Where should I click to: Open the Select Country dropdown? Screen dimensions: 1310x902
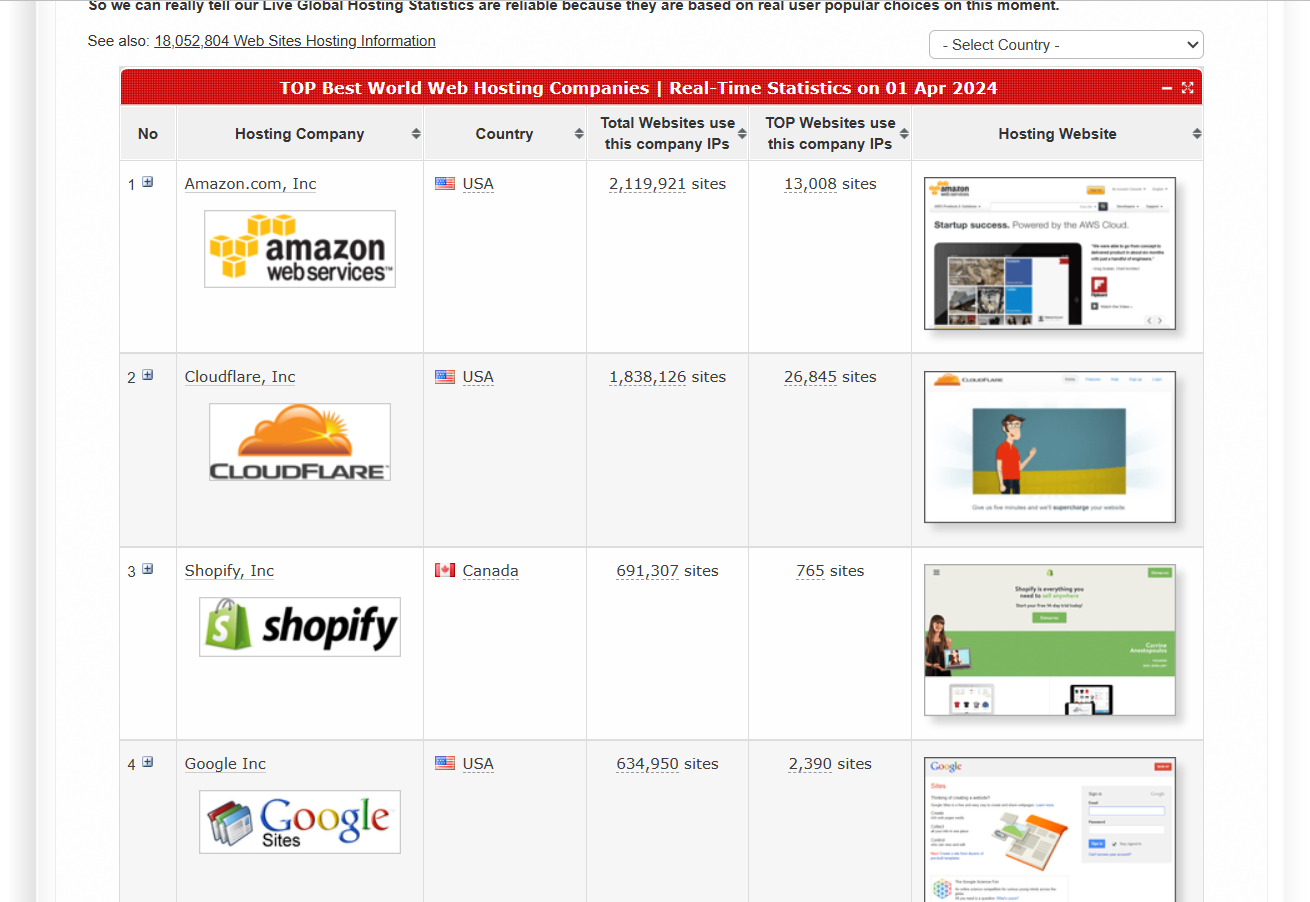click(x=1066, y=45)
